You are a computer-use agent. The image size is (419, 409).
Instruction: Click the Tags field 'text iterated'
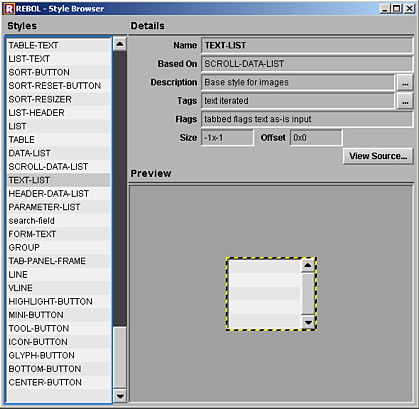[298, 101]
